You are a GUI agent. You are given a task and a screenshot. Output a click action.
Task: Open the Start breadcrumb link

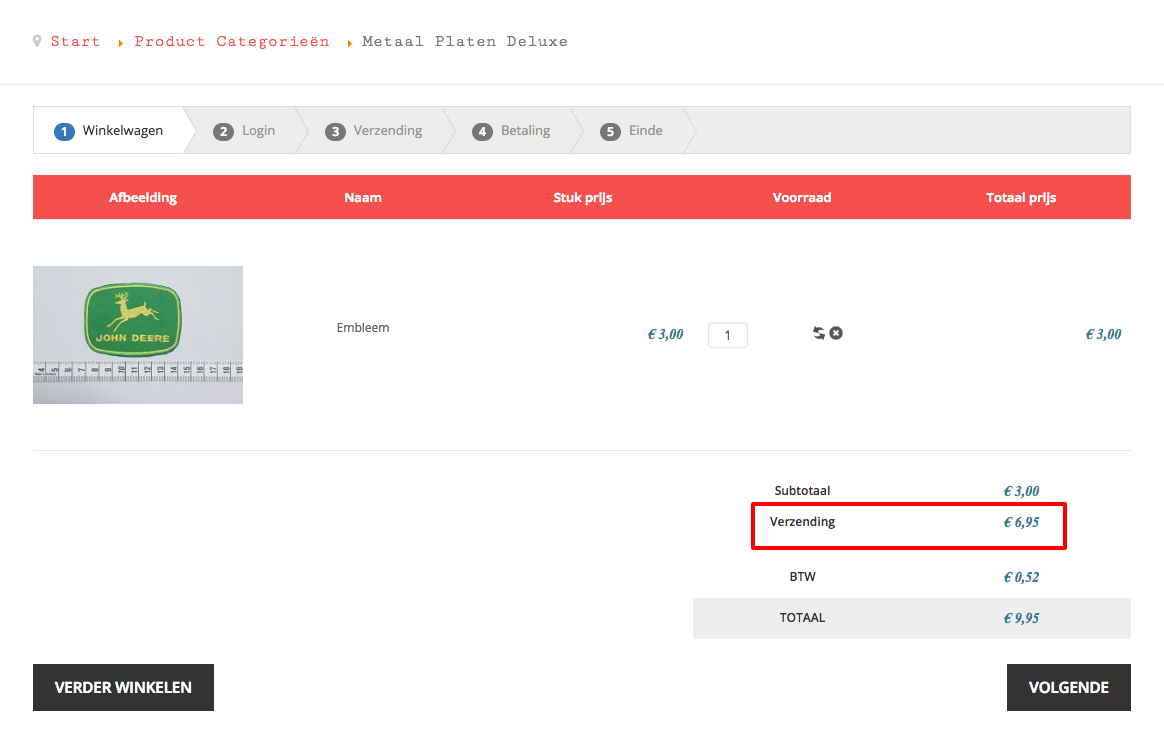75,42
